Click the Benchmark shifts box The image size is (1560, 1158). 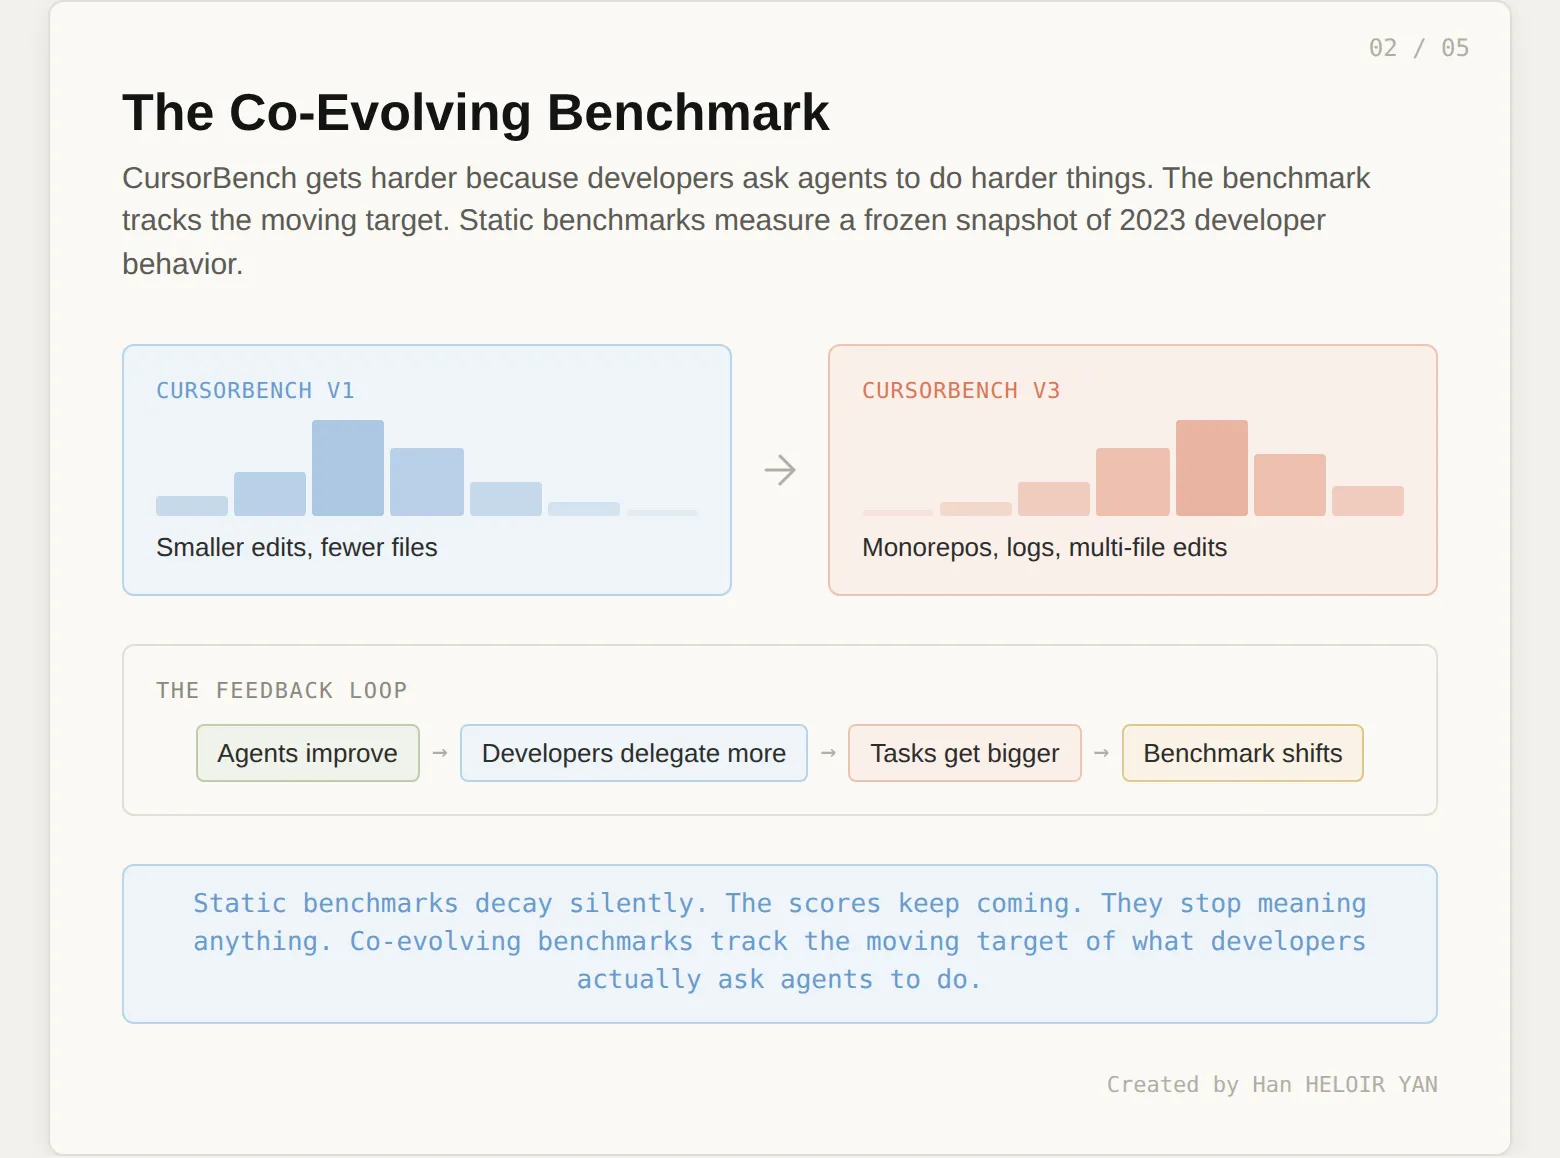pyautogui.click(x=1243, y=753)
